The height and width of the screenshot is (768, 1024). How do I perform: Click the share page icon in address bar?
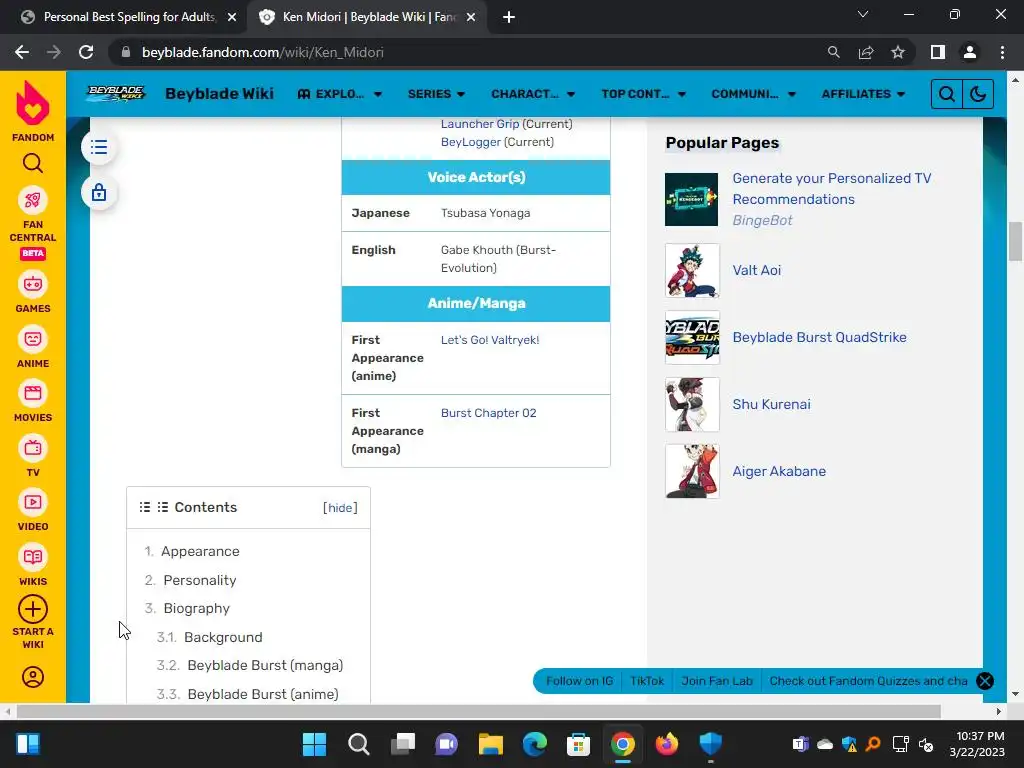click(x=866, y=52)
